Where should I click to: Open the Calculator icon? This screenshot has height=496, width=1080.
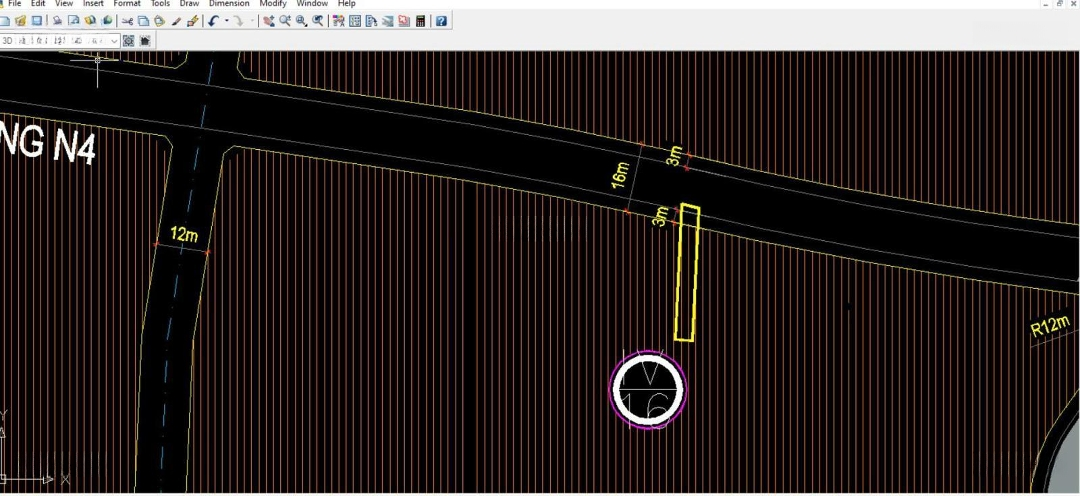420,21
